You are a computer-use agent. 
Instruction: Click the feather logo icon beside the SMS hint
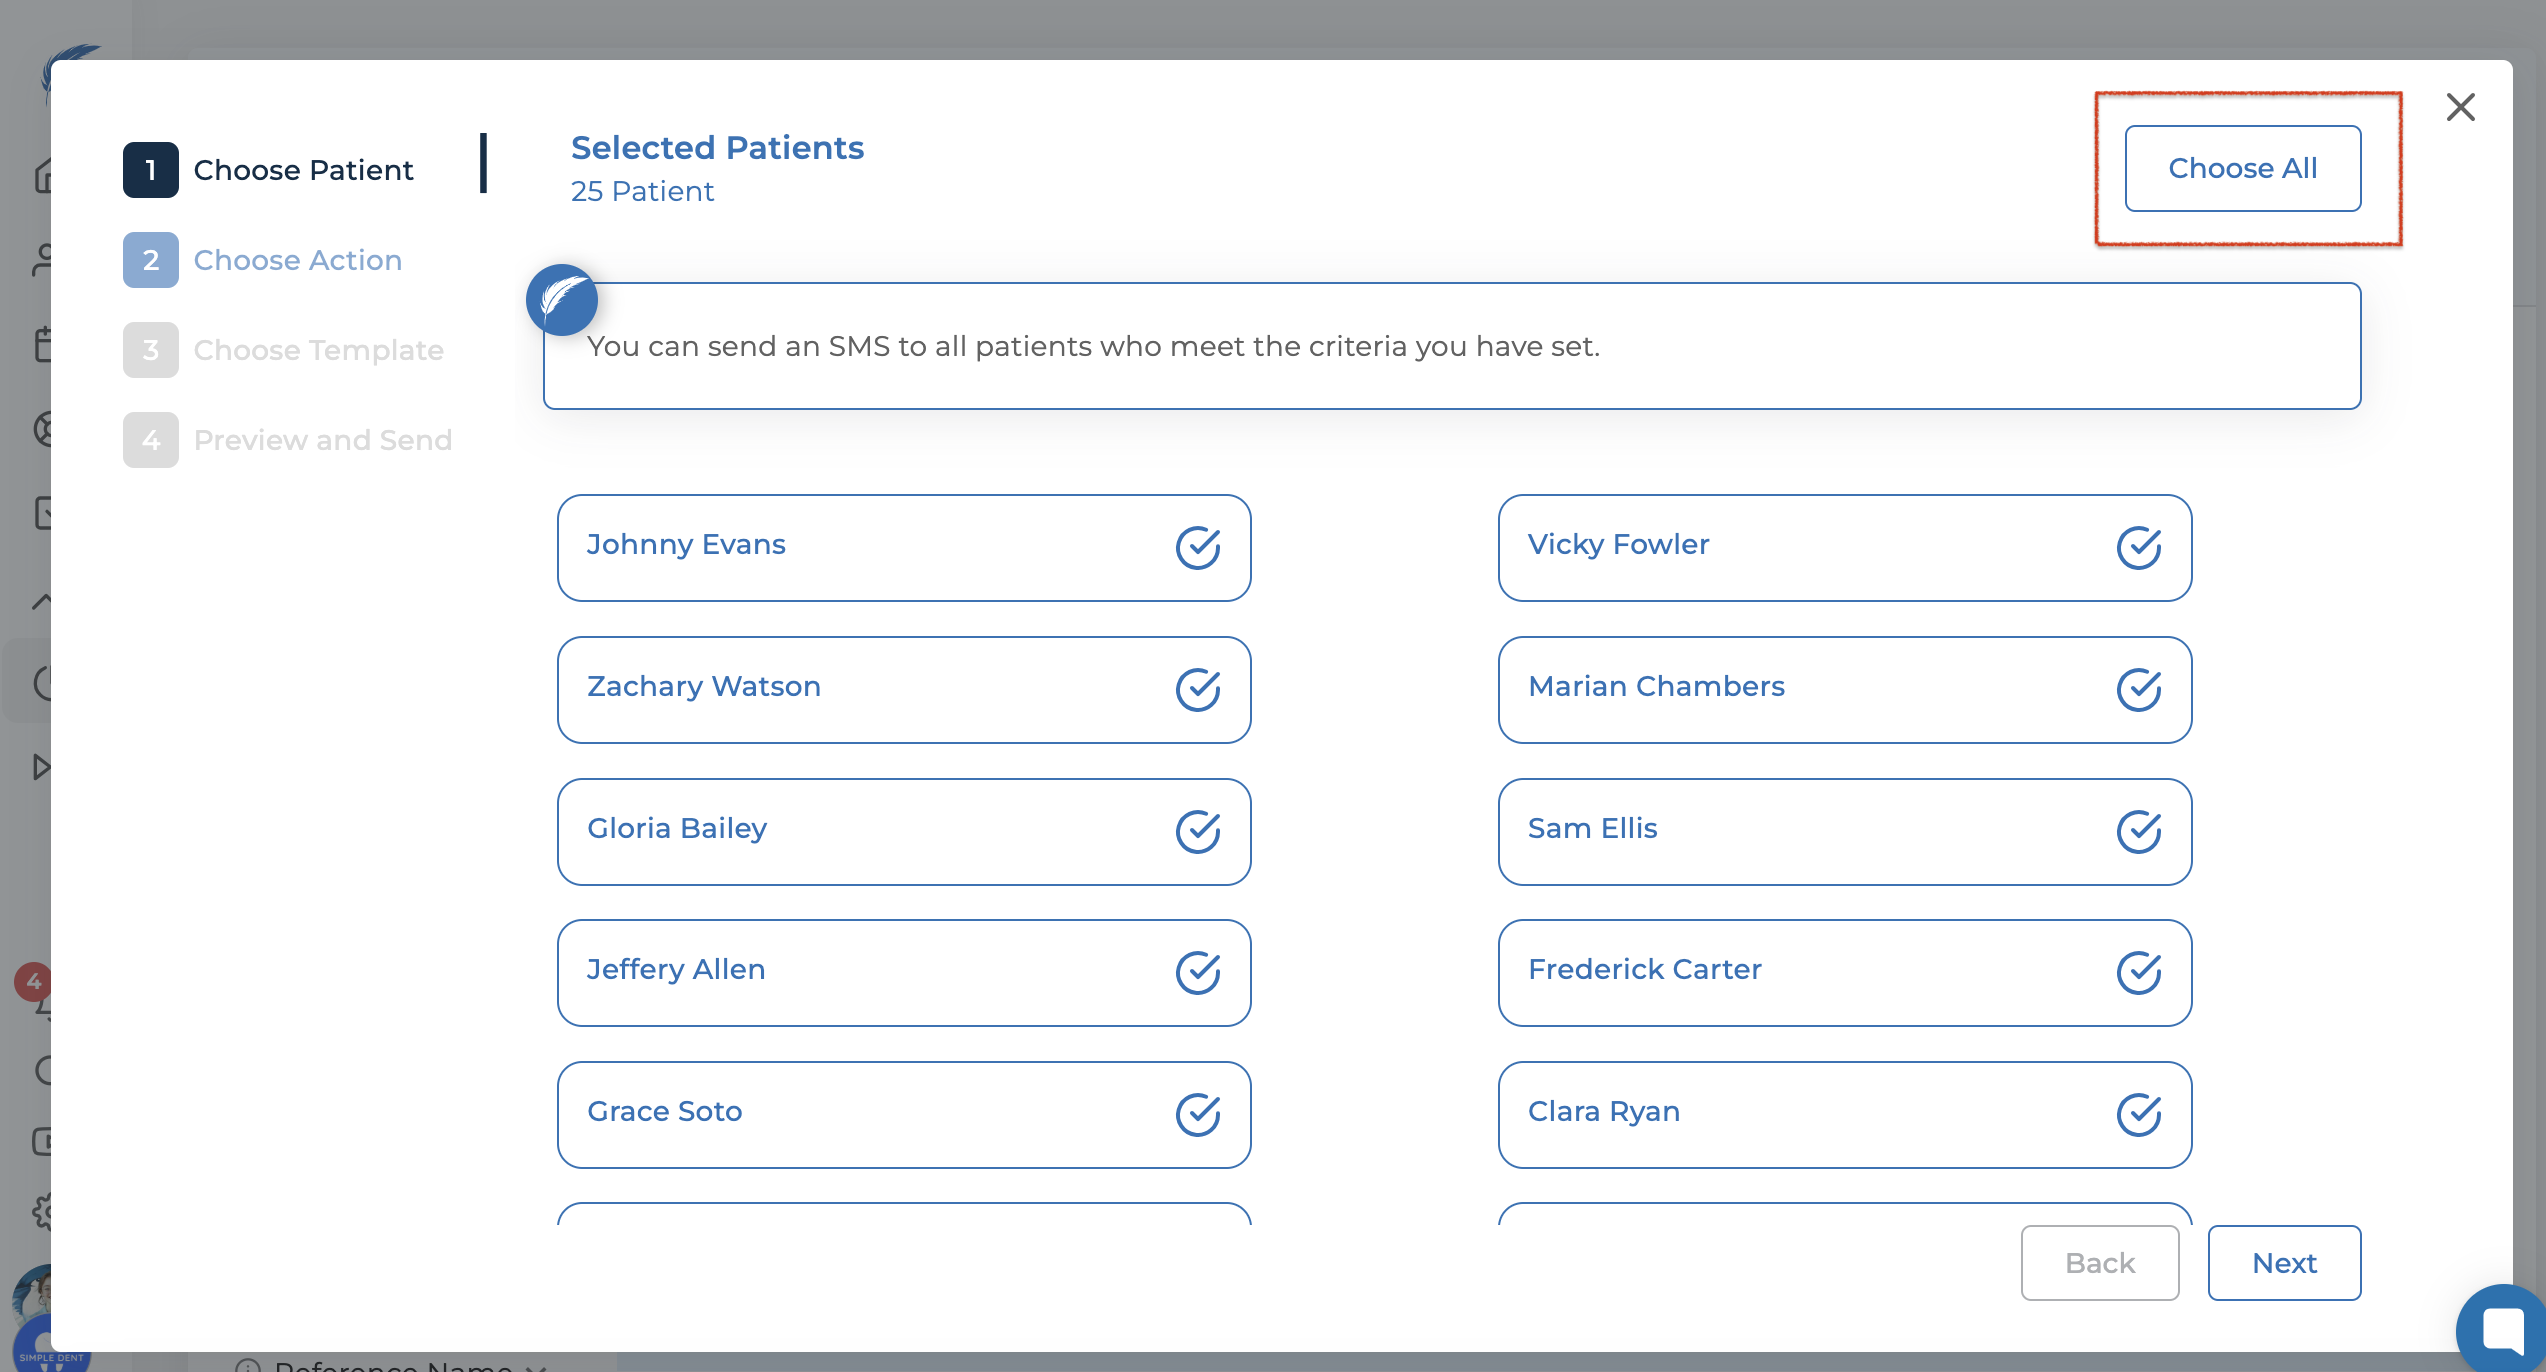tap(562, 300)
